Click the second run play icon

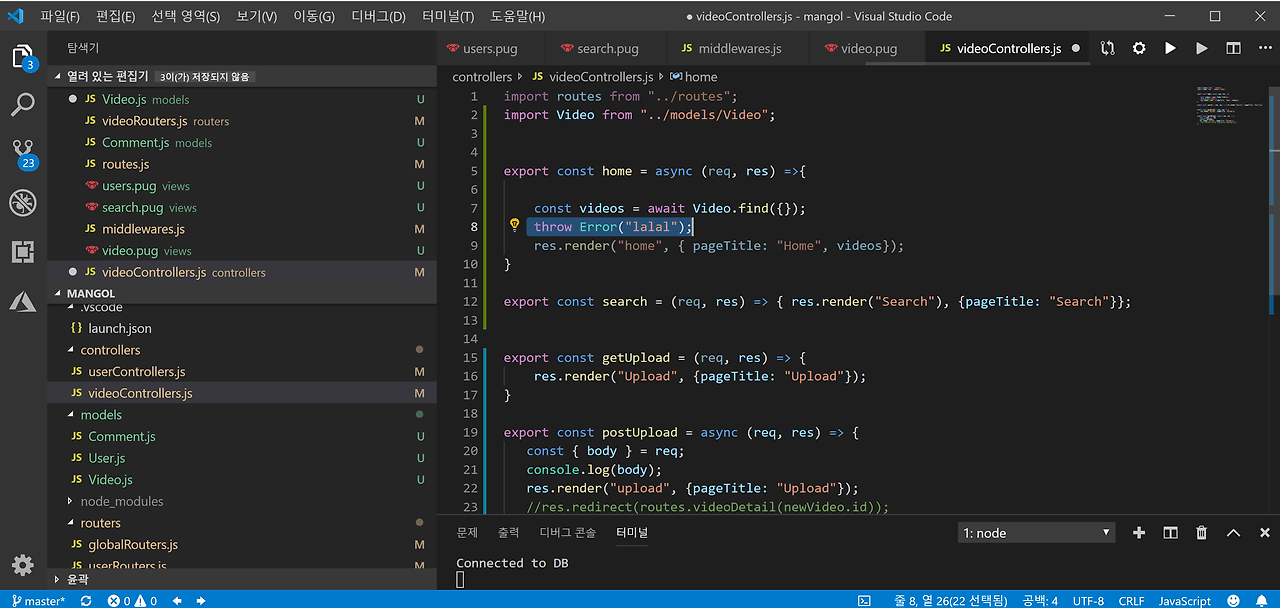click(x=1202, y=48)
